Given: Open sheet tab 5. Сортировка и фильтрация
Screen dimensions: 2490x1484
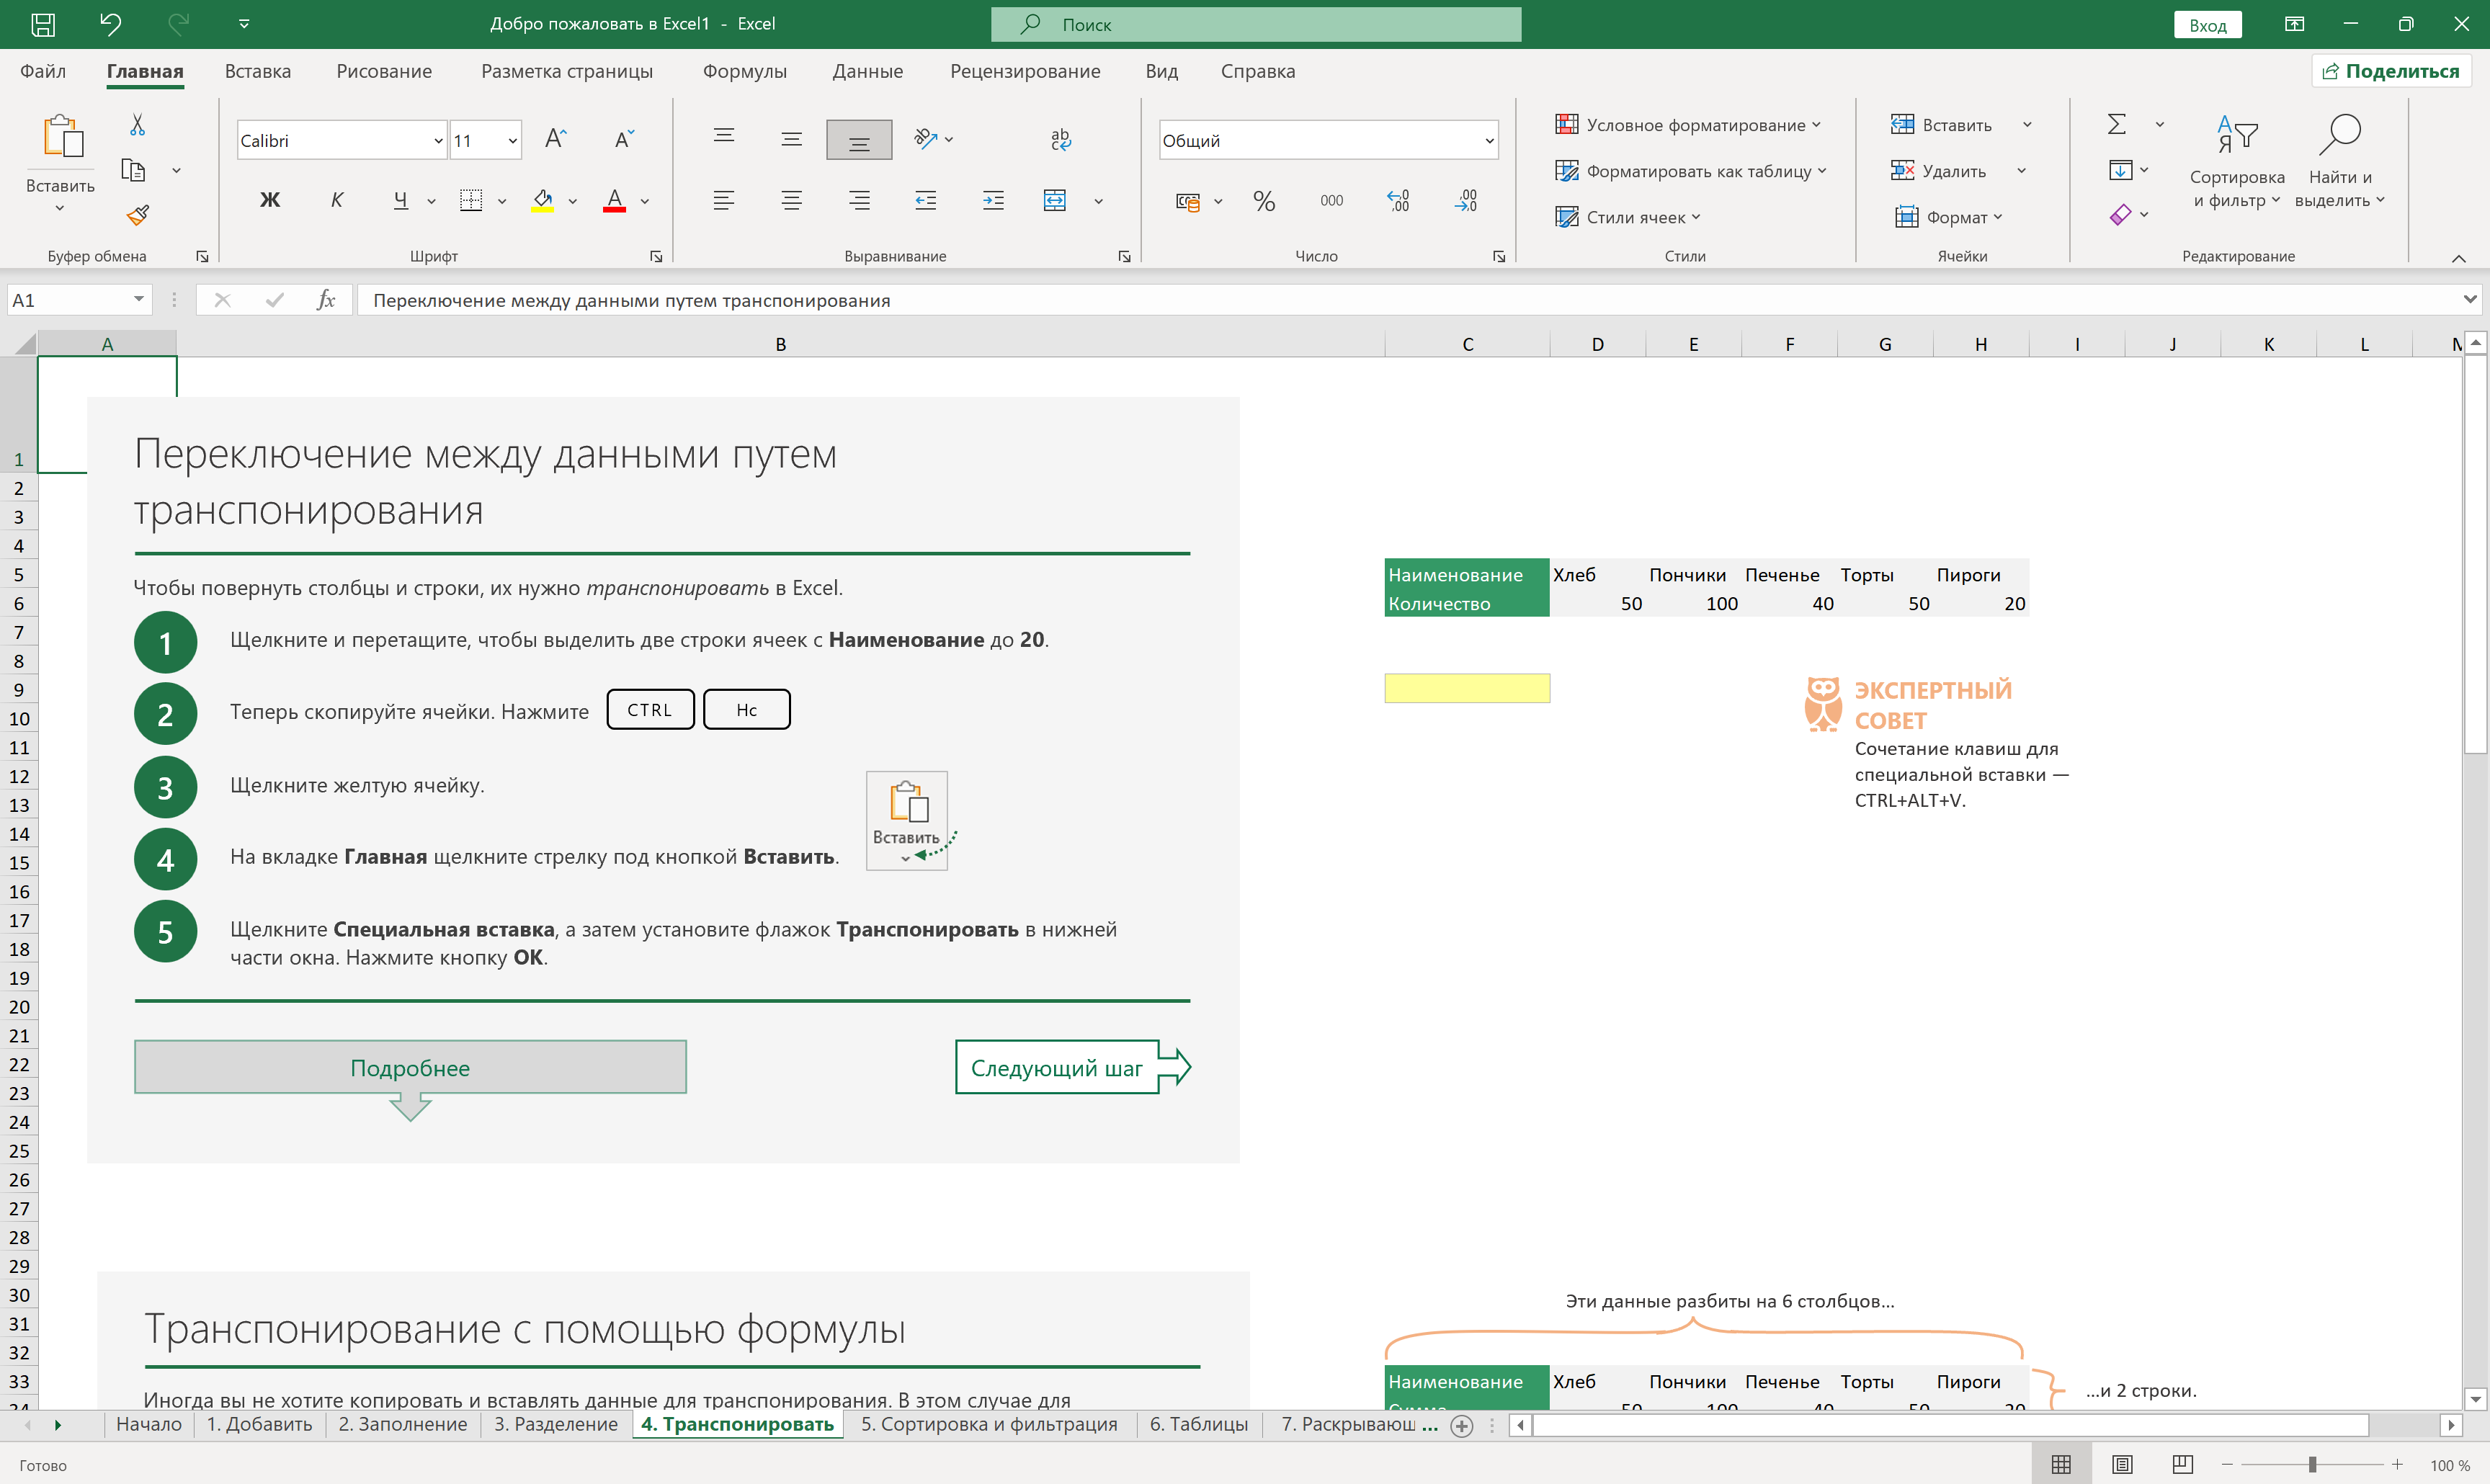Looking at the screenshot, I should pyautogui.click(x=989, y=1424).
